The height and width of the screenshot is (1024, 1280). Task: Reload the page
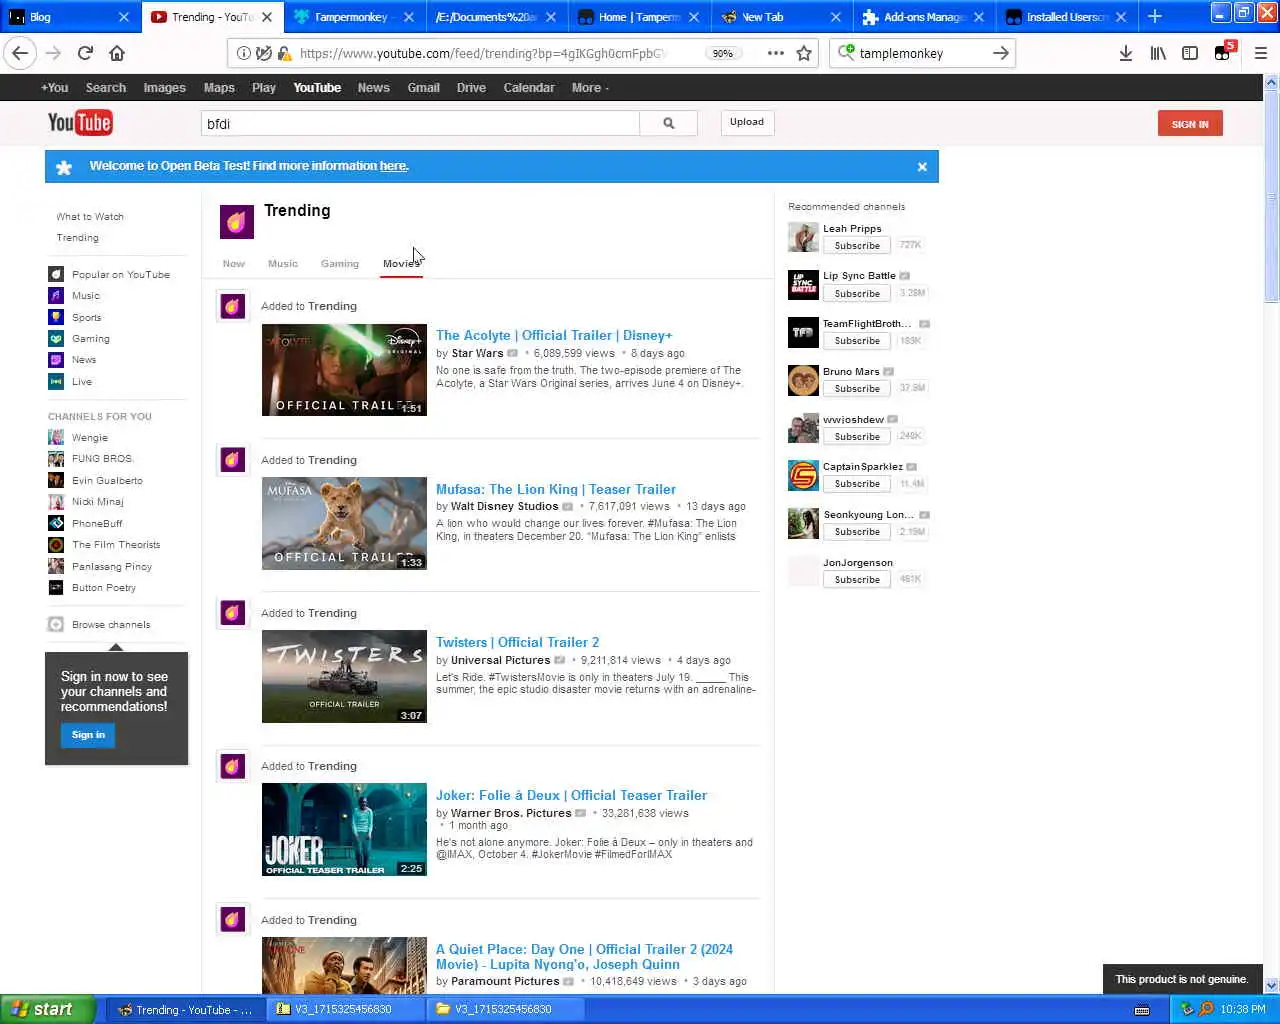click(85, 53)
